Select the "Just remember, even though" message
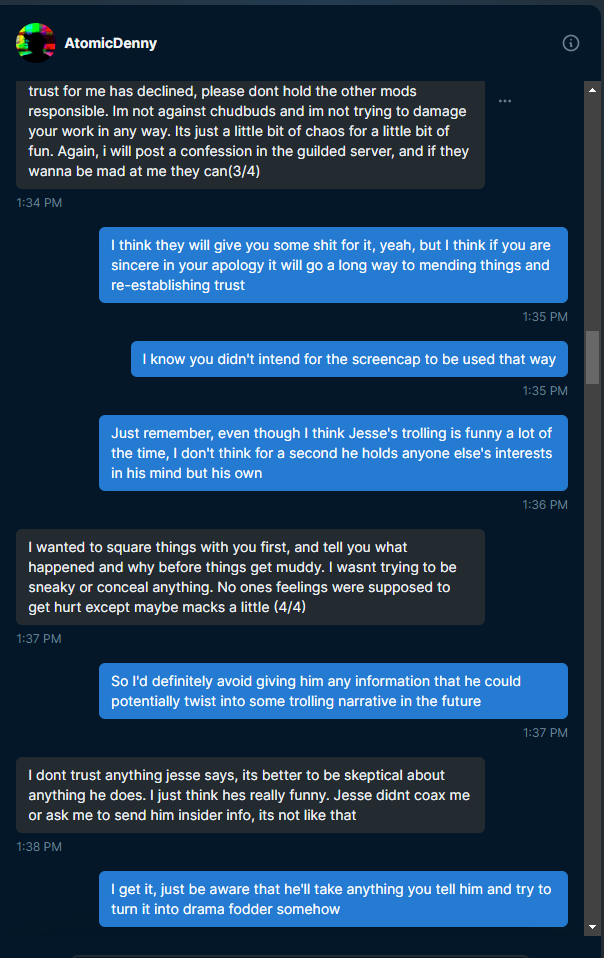604x958 pixels. click(333, 453)
